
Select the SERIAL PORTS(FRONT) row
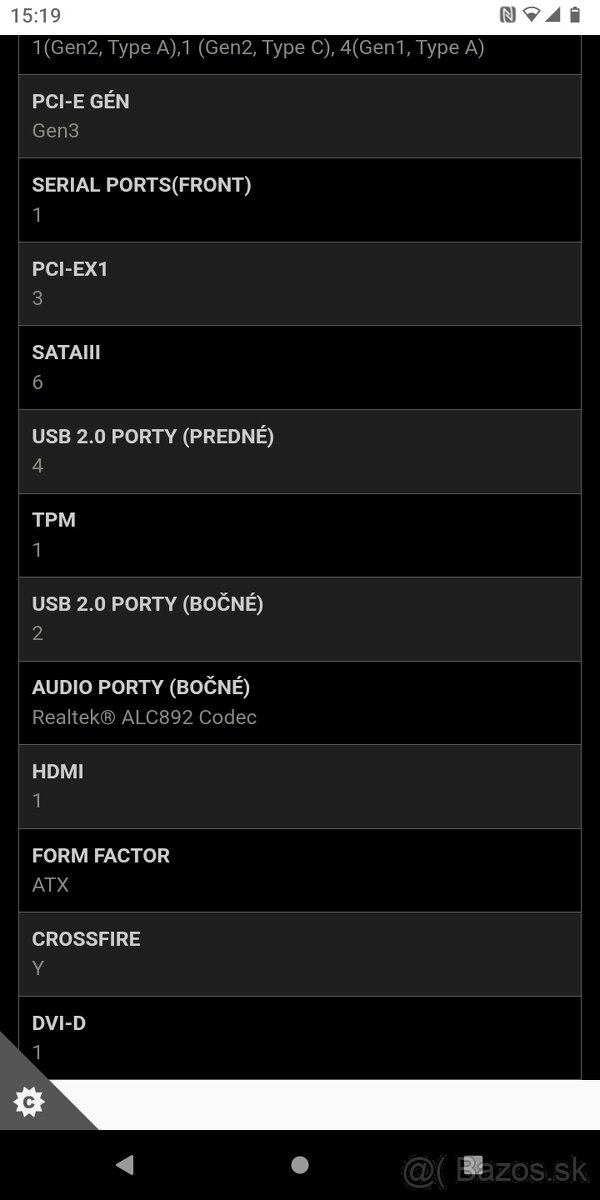(300, 200)
